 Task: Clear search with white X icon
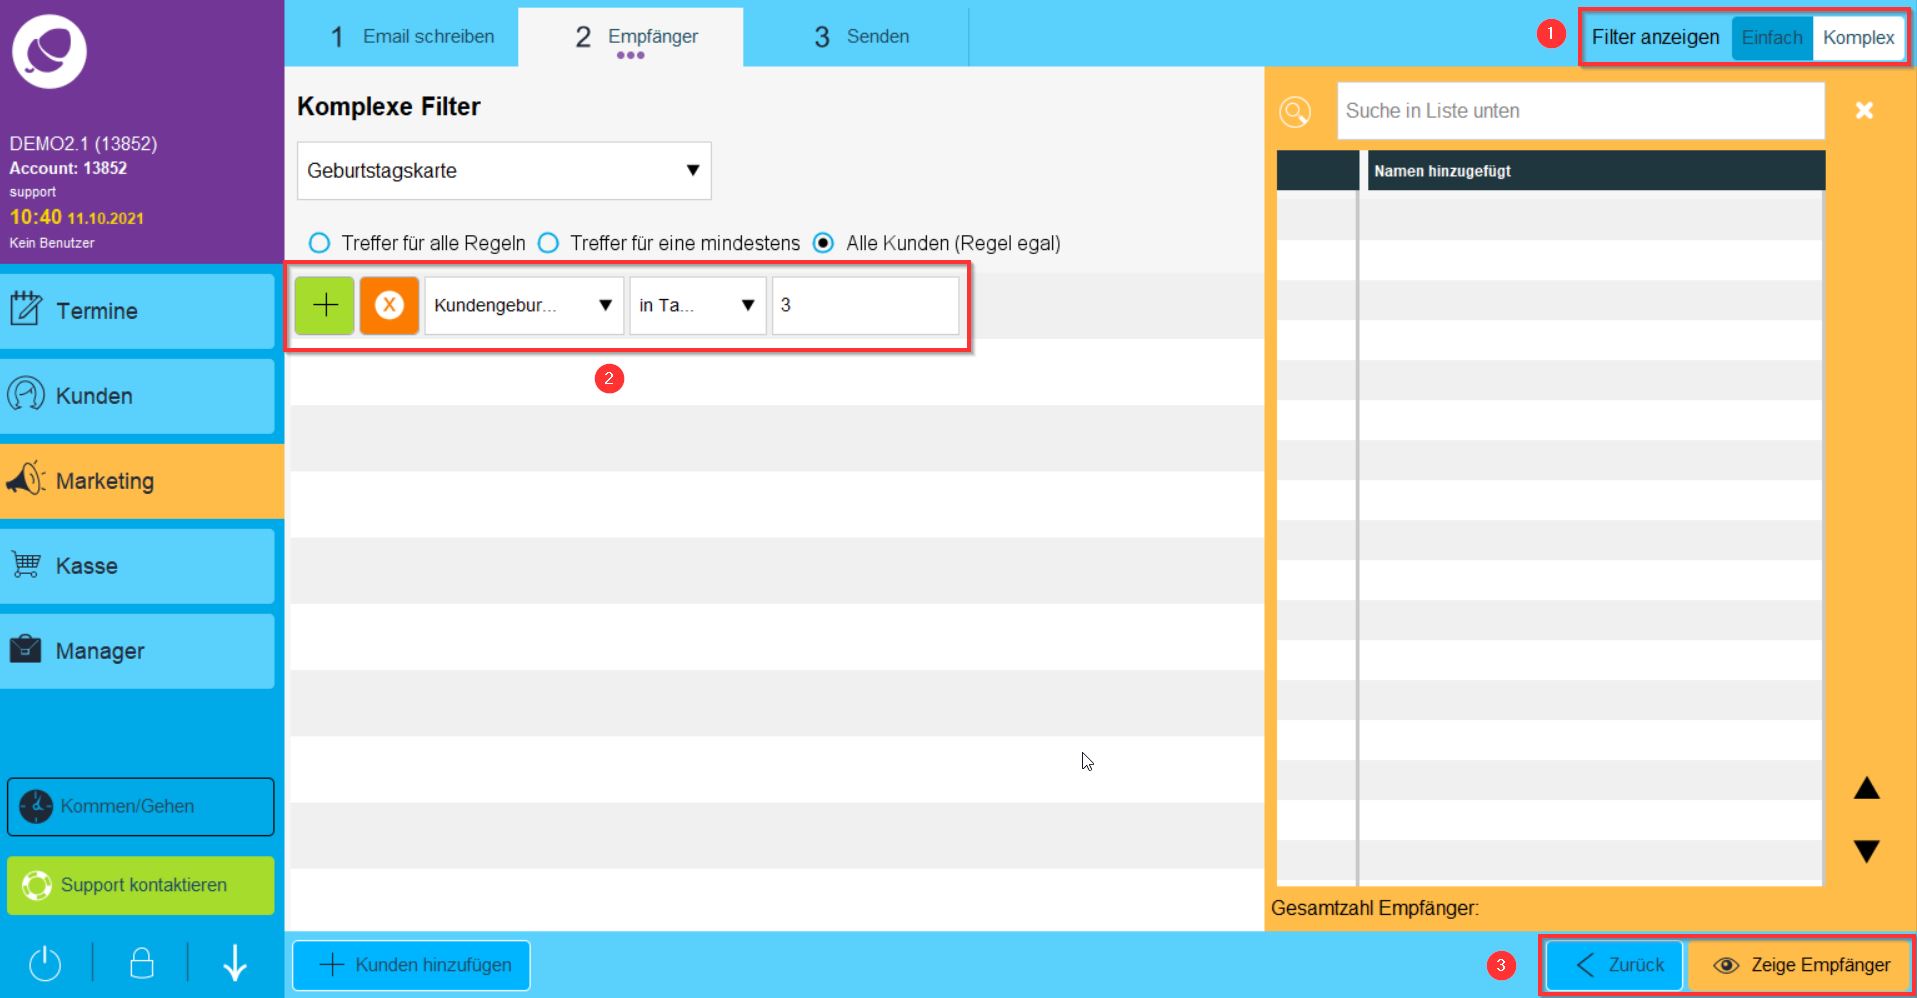(1864, 111)
